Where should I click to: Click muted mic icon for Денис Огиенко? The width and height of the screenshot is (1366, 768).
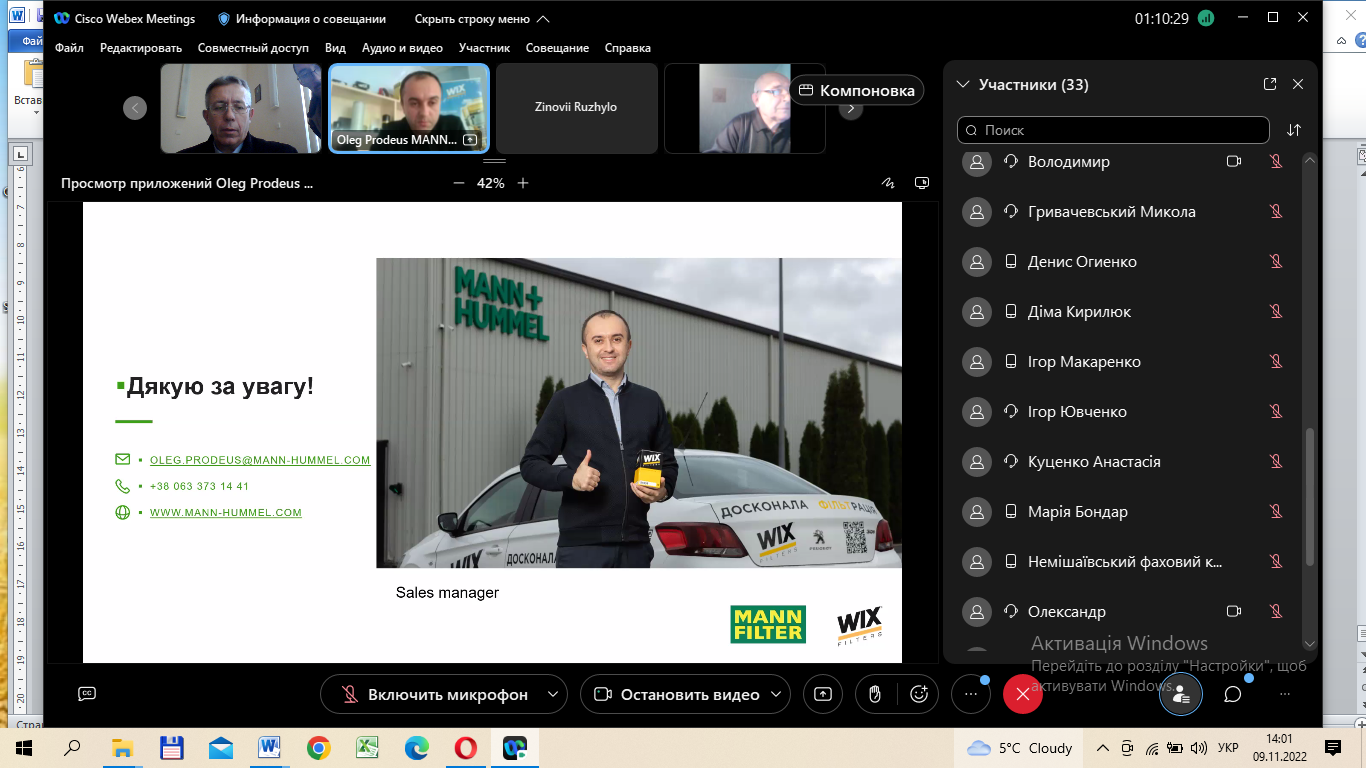pyautogui.click(x=1276, y=262)
